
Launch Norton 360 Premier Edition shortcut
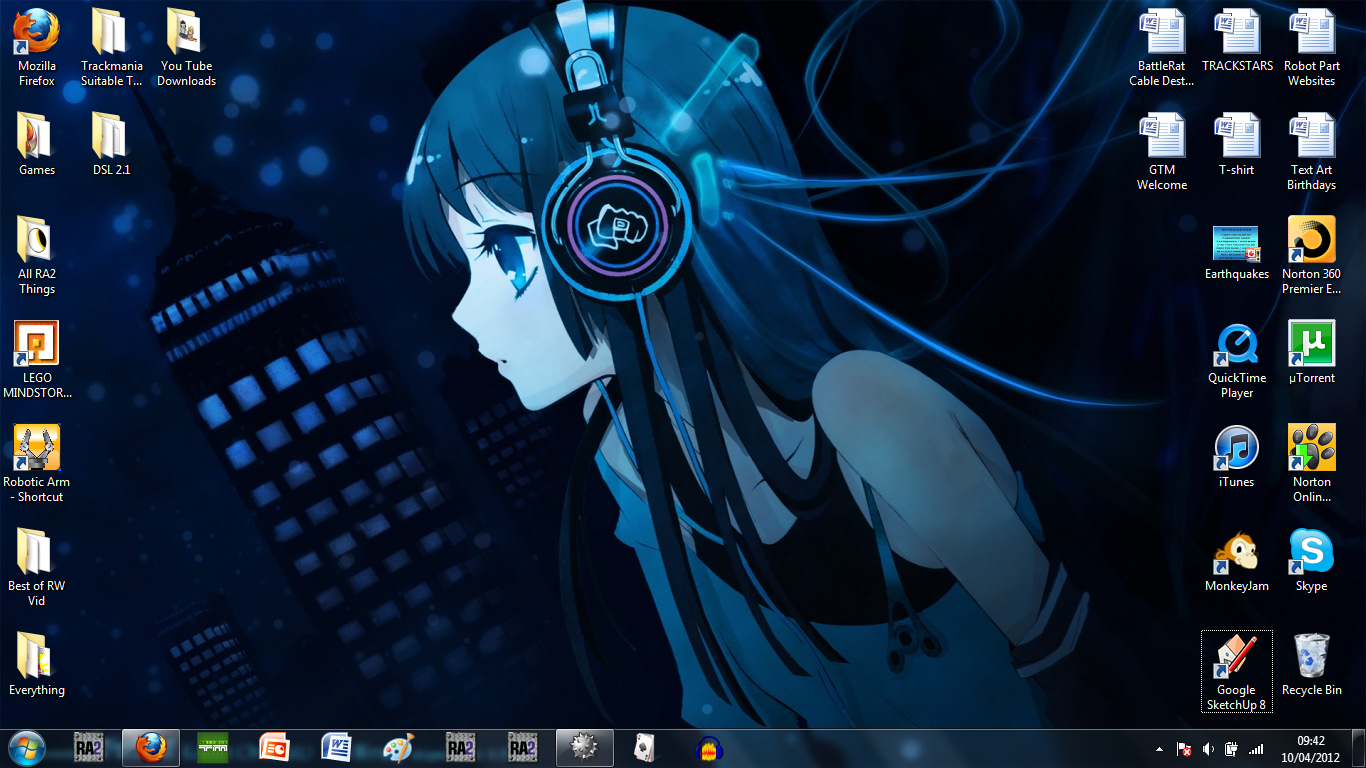pos(1311,255)
